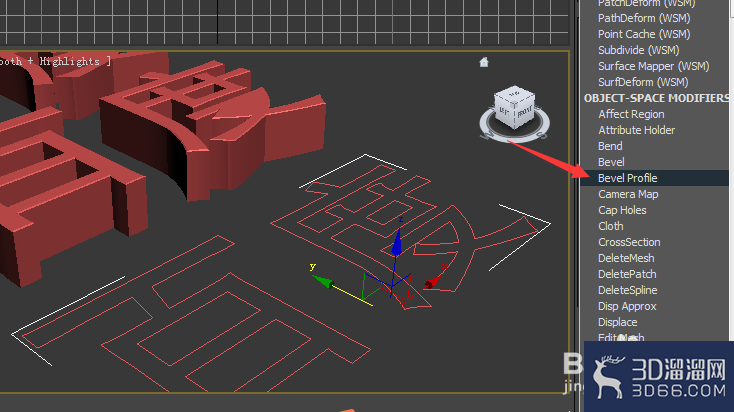Select the Attribute Holder modifier
Viewport: 734px width, 412px height.
[x=637, y=130]
